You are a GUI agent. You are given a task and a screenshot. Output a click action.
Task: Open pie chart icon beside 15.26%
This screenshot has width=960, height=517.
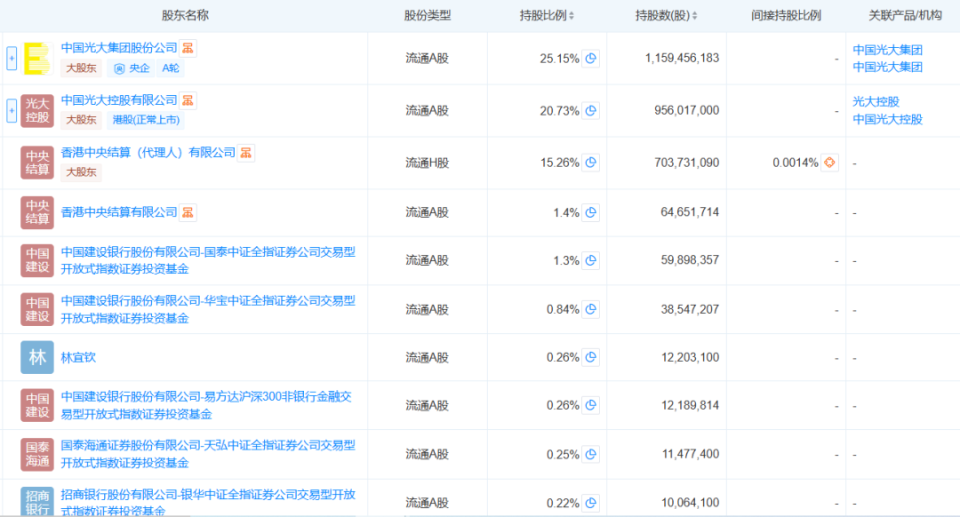(591, 162)
